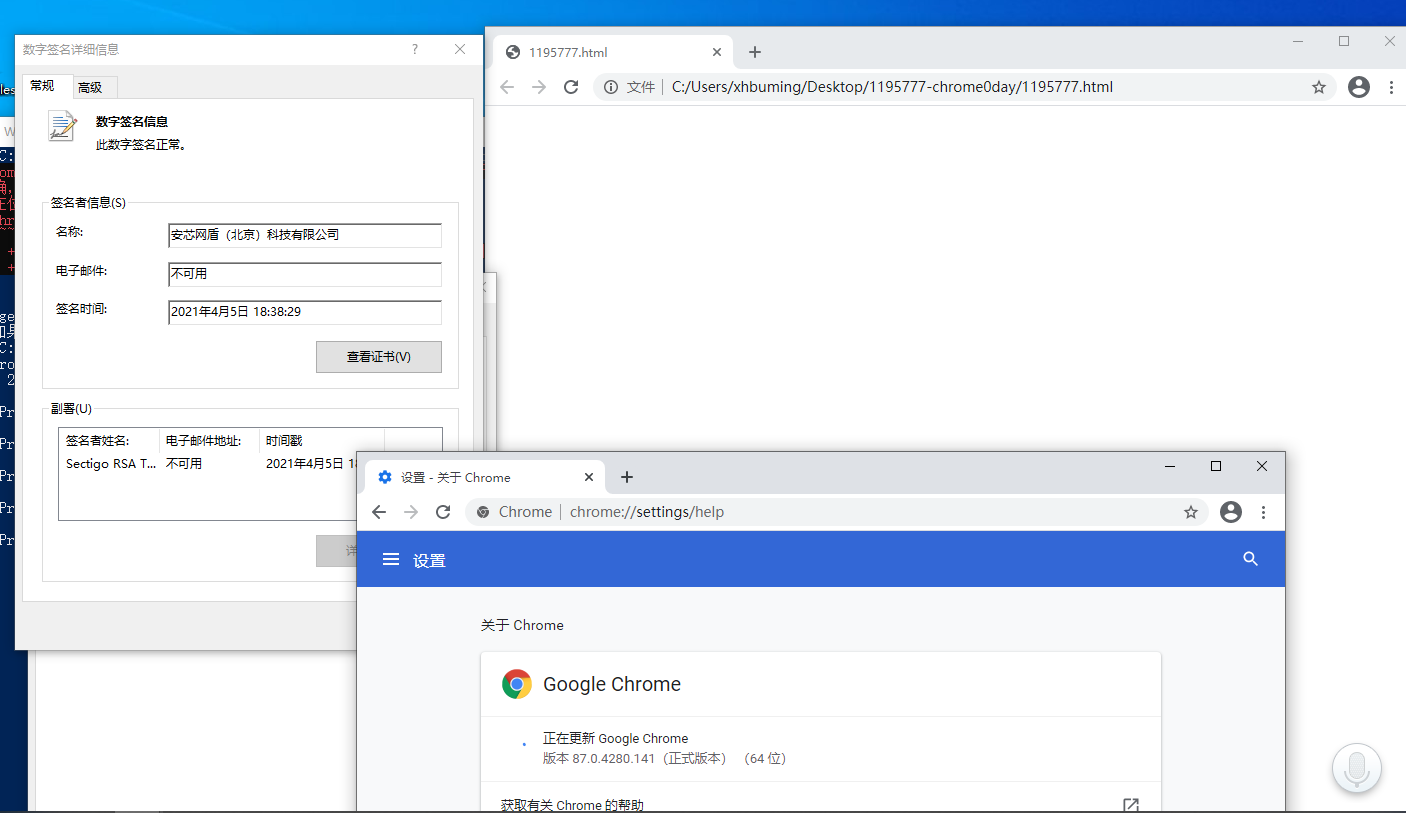Click the chrome://settings/help address bar
Image resolution: width=1406 pixels, height=813 pixels.
point(837,512)
